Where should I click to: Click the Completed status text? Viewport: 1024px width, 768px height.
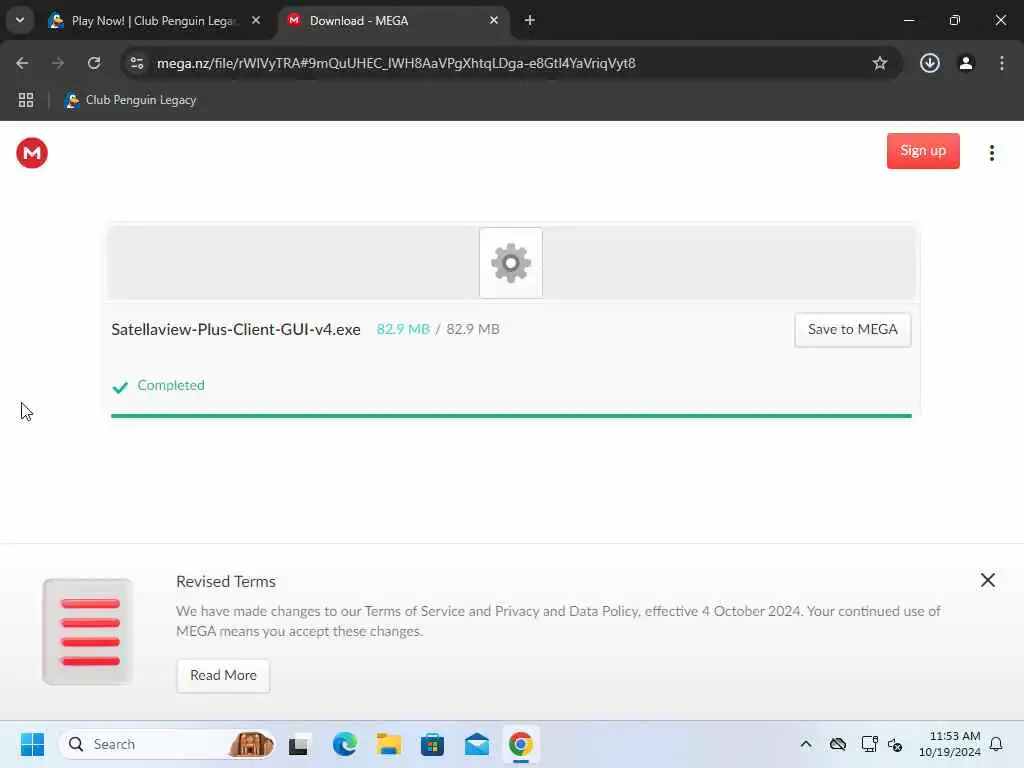[171, 385]
